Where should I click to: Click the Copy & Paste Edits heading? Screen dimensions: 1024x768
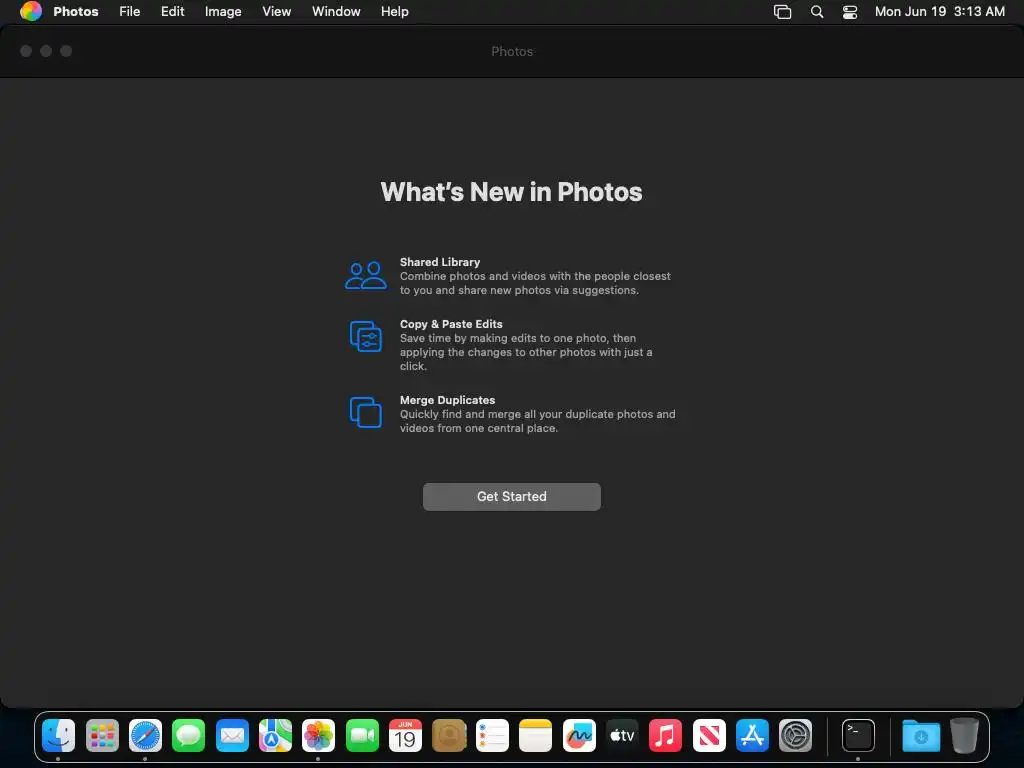(451, 324)
